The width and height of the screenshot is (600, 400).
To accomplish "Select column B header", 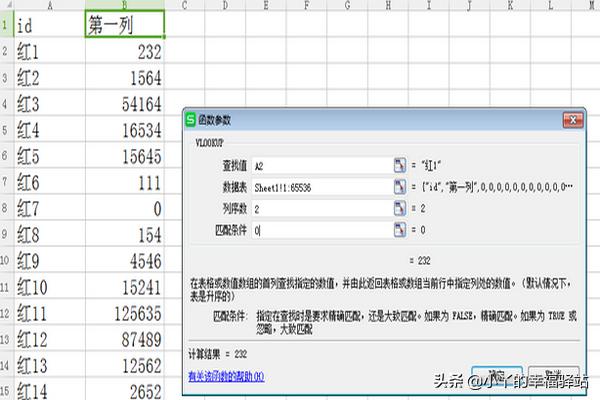I will [125, 5].
